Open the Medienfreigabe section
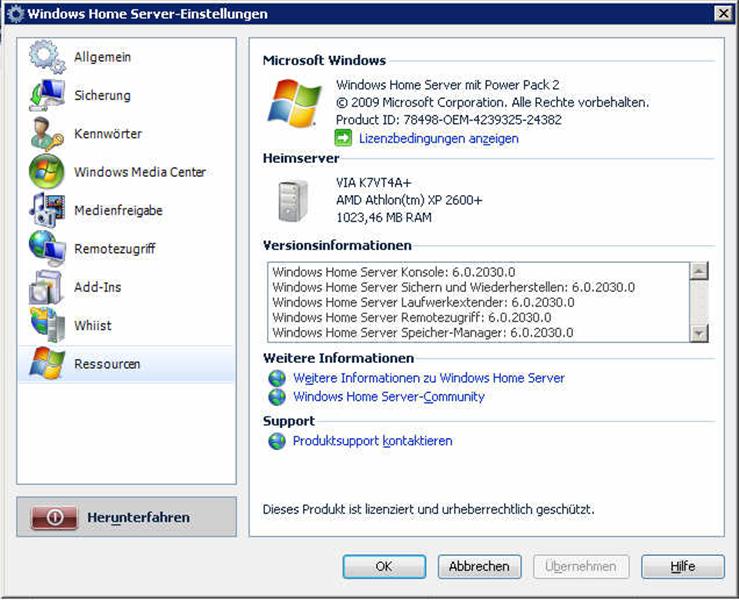The height and width of the screenshot is (600, 739). coord(118,210)
